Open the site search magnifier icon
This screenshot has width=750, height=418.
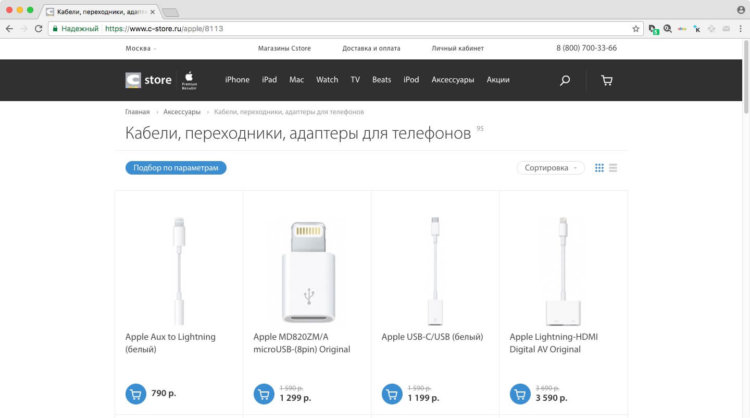[x=565, y=80]
